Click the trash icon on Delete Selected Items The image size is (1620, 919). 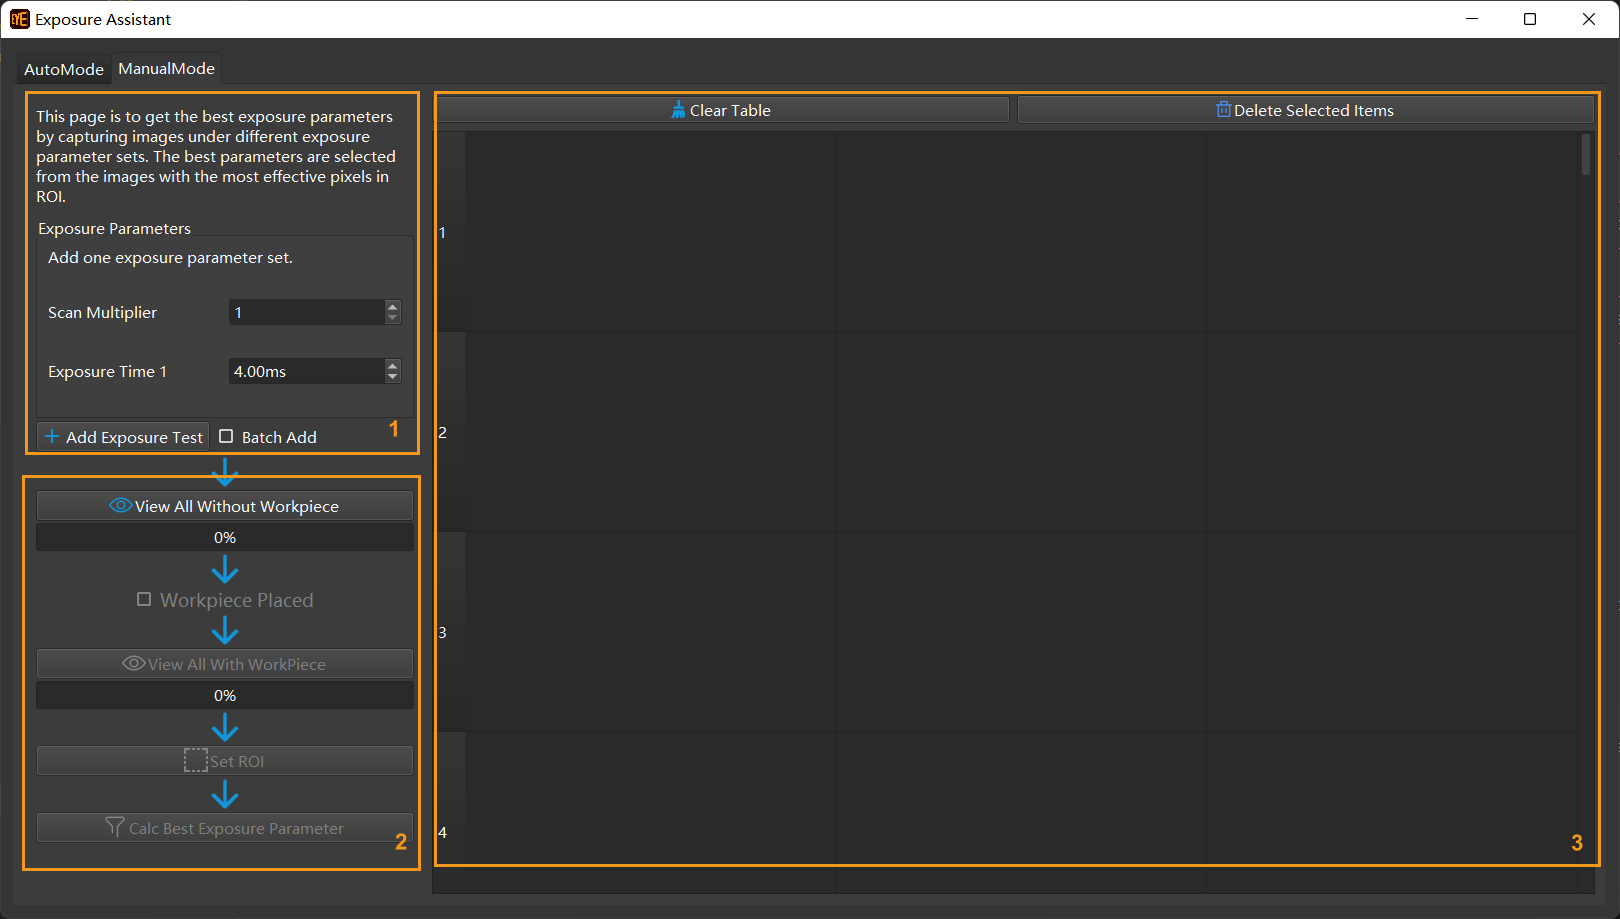pyautogui.click(x=1223, y=110)
